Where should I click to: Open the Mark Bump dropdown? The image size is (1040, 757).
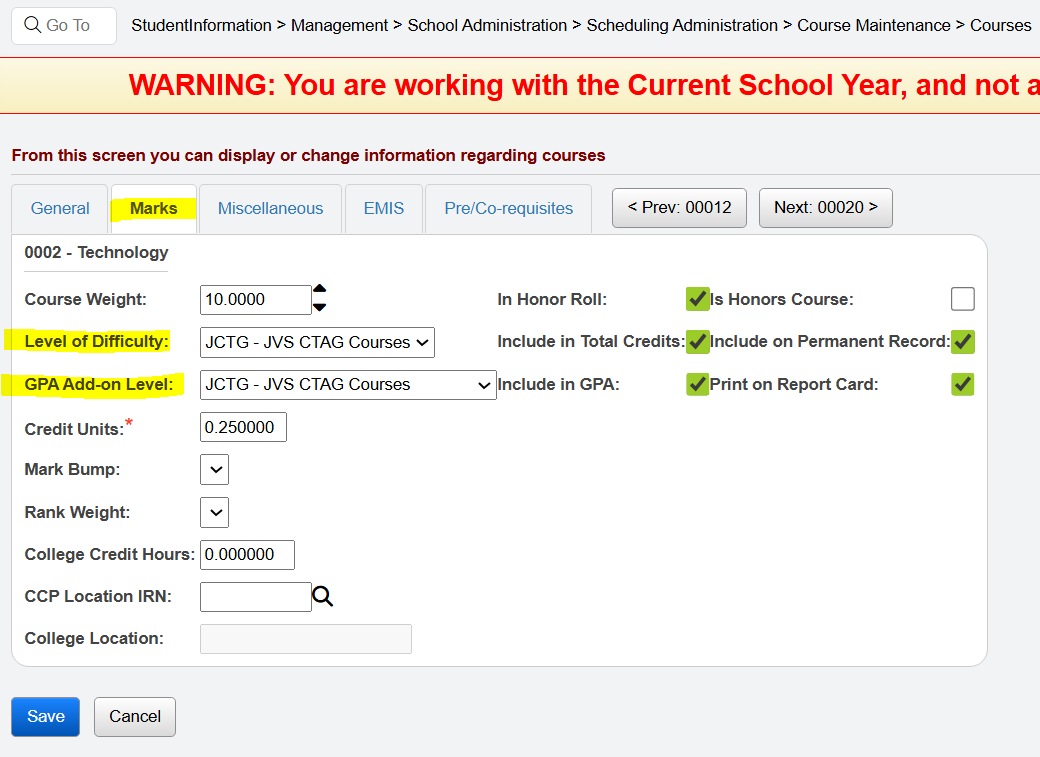point(214,470)
